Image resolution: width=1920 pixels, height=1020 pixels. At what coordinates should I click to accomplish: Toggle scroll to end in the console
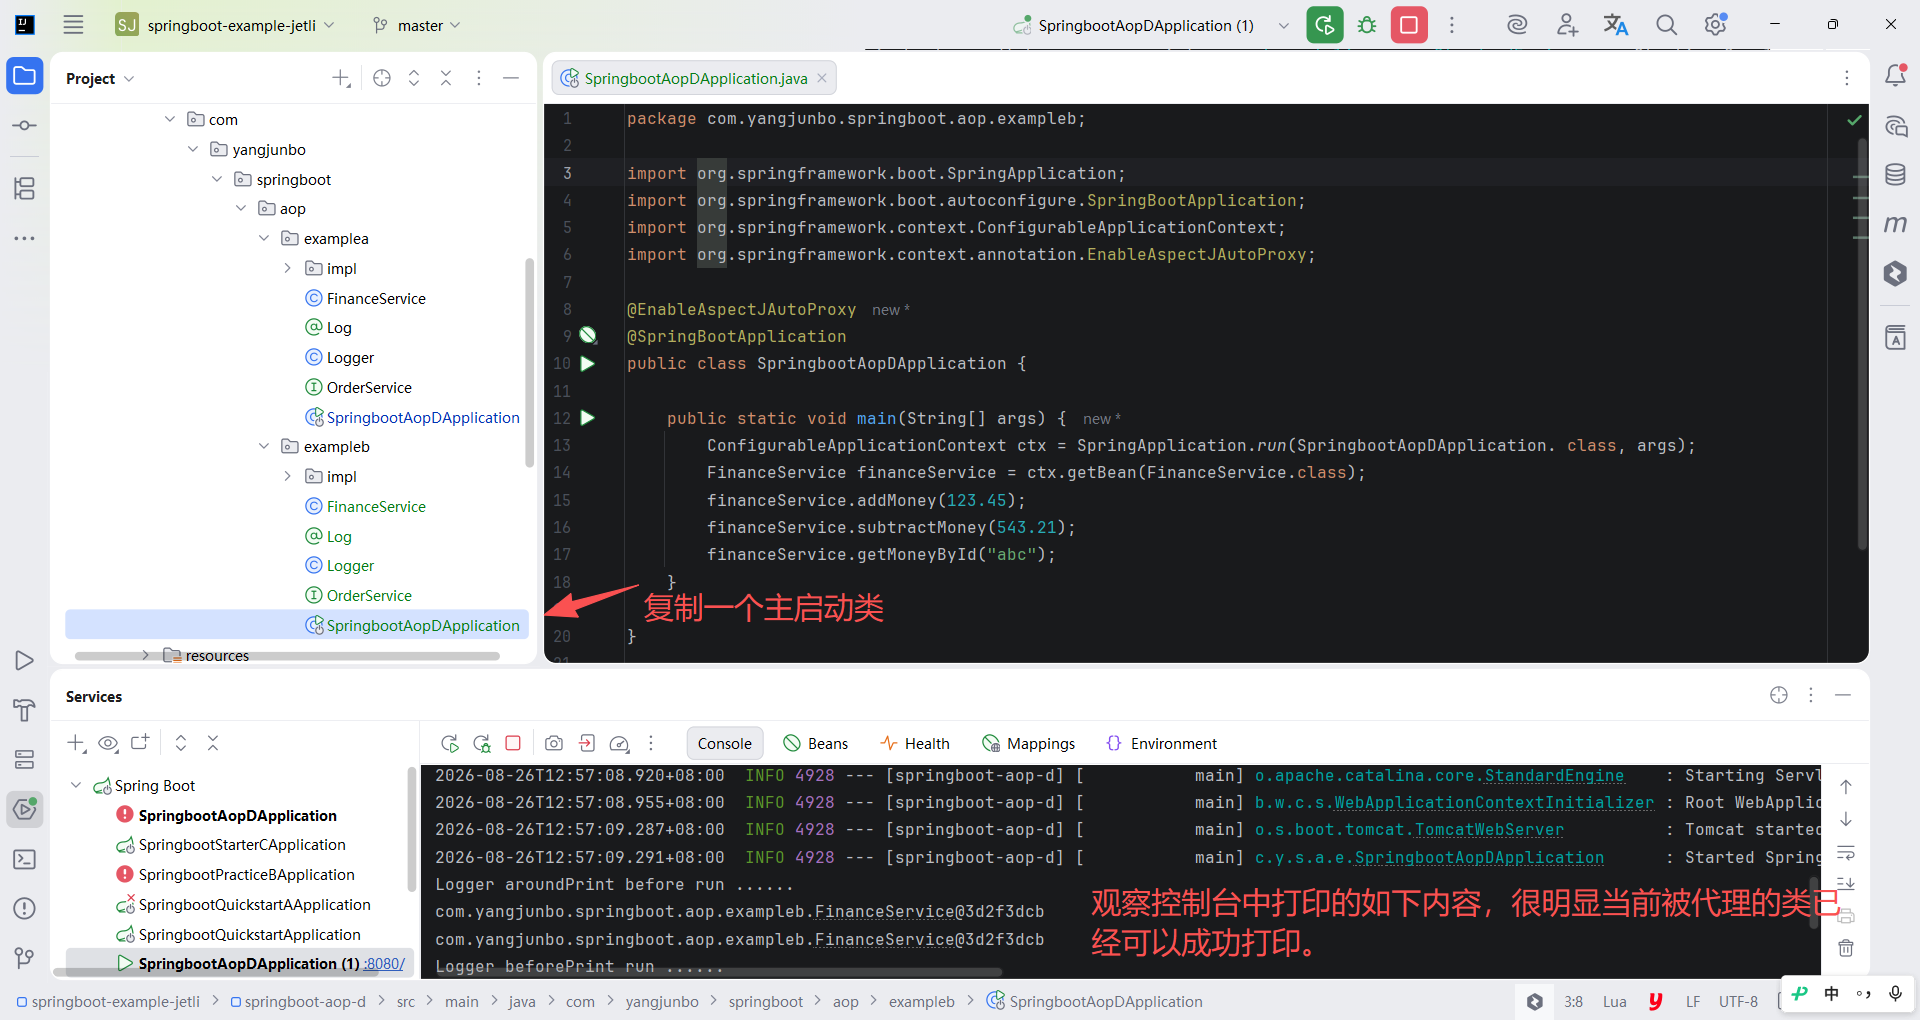[1846, 884]
